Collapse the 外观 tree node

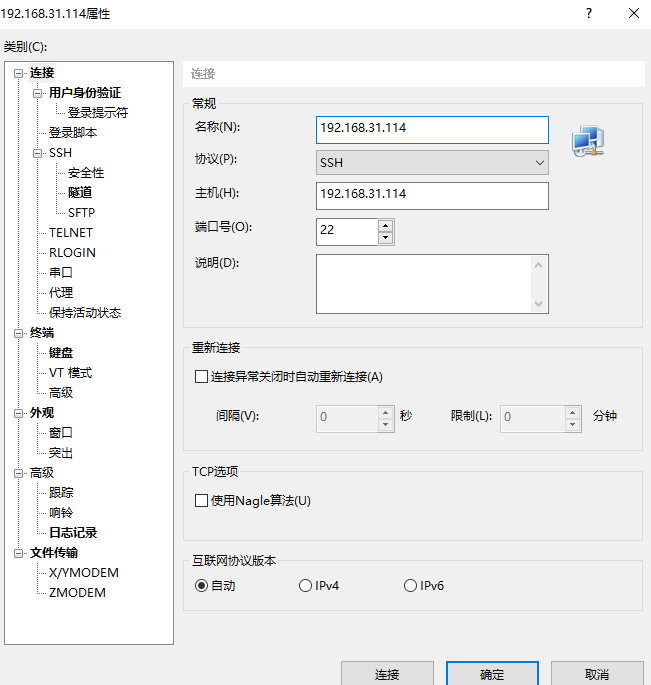pos(18,413)
